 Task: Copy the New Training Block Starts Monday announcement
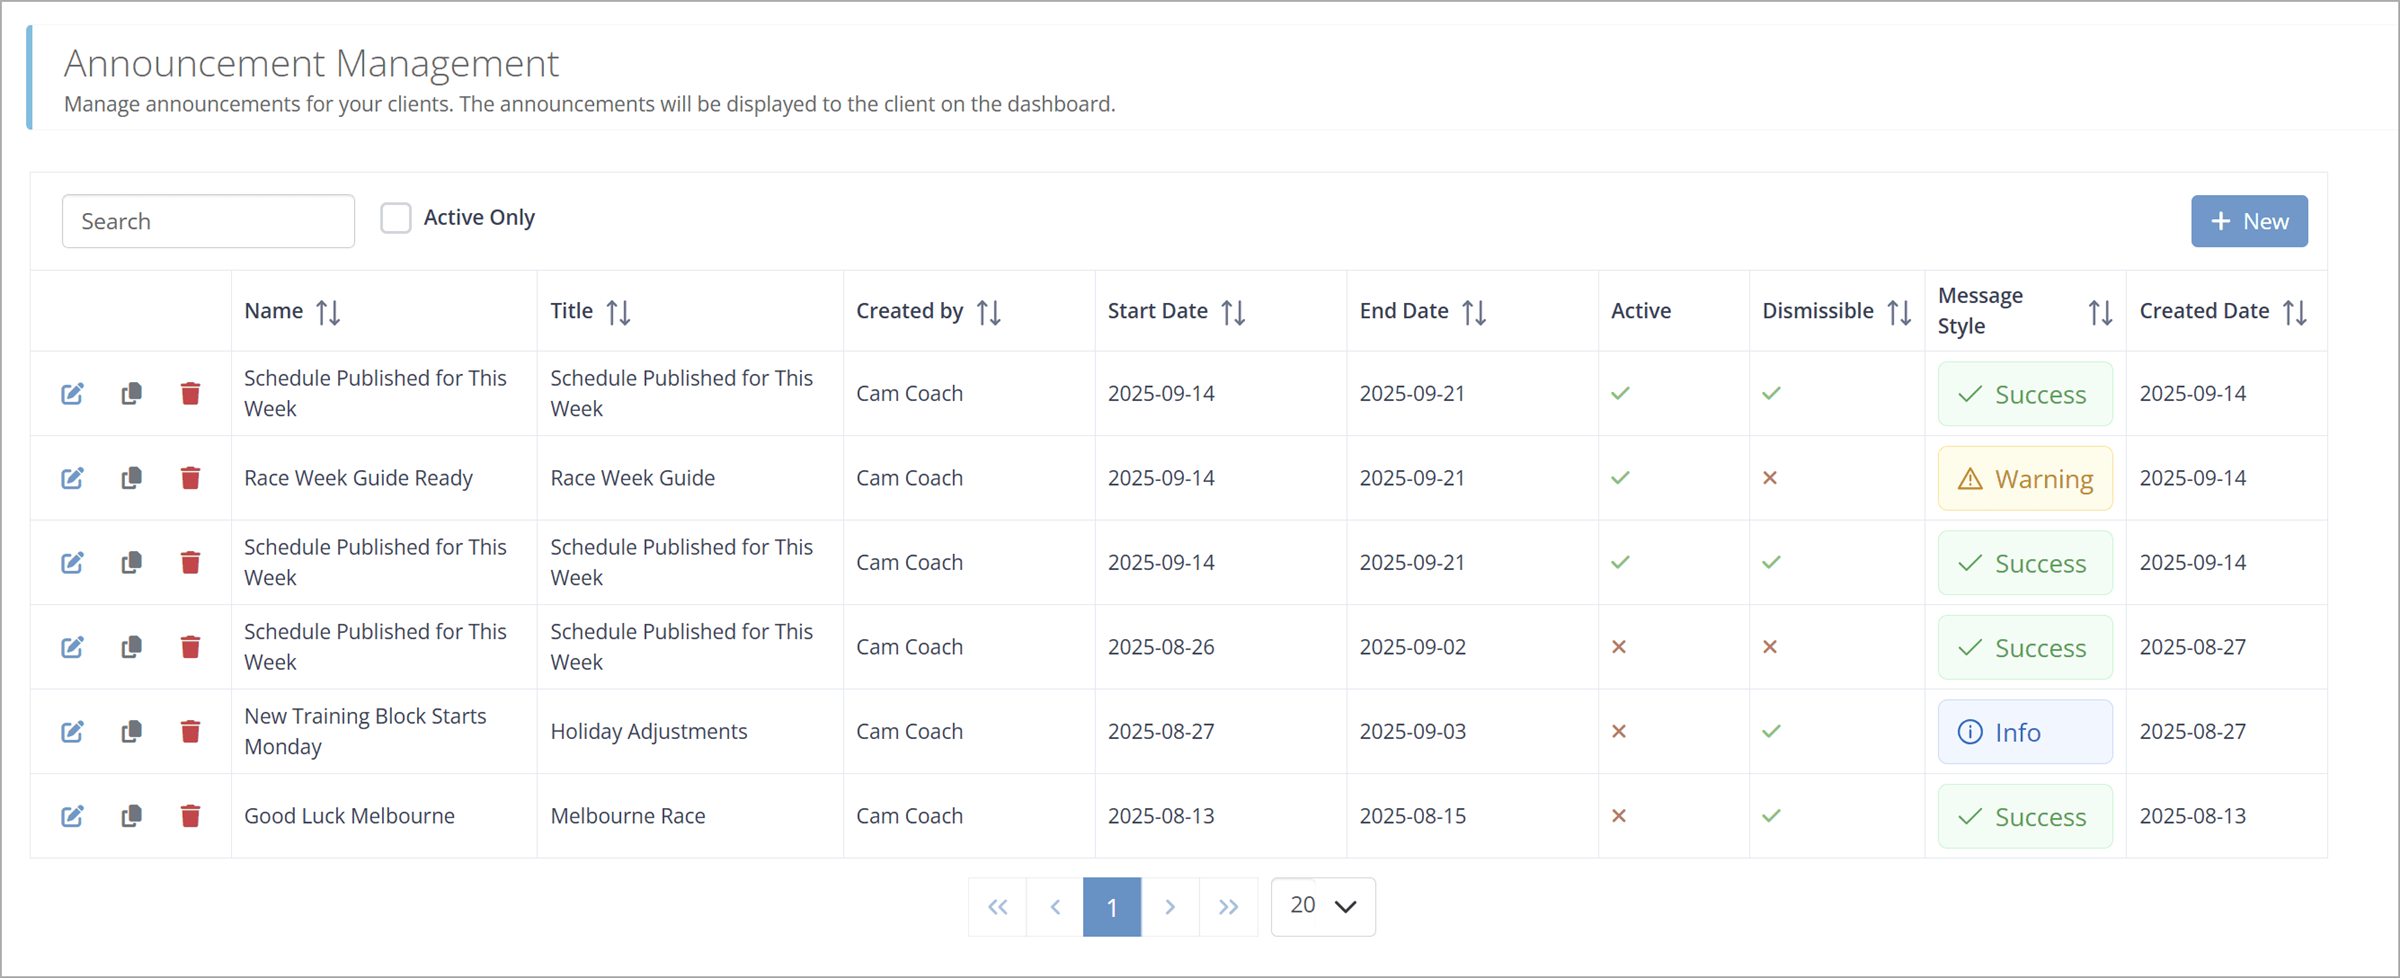click(x=131, y=732)
